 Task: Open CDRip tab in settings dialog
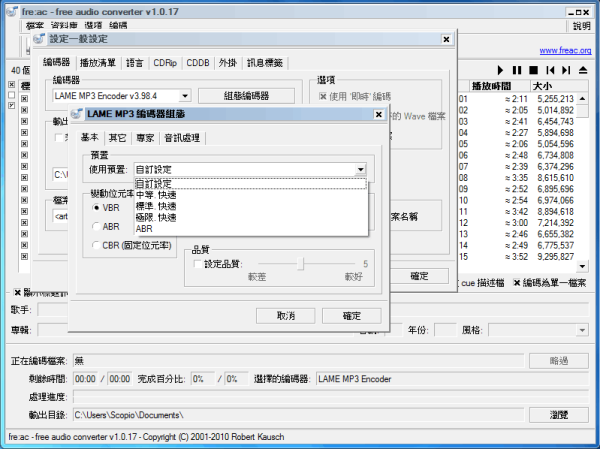165,63
